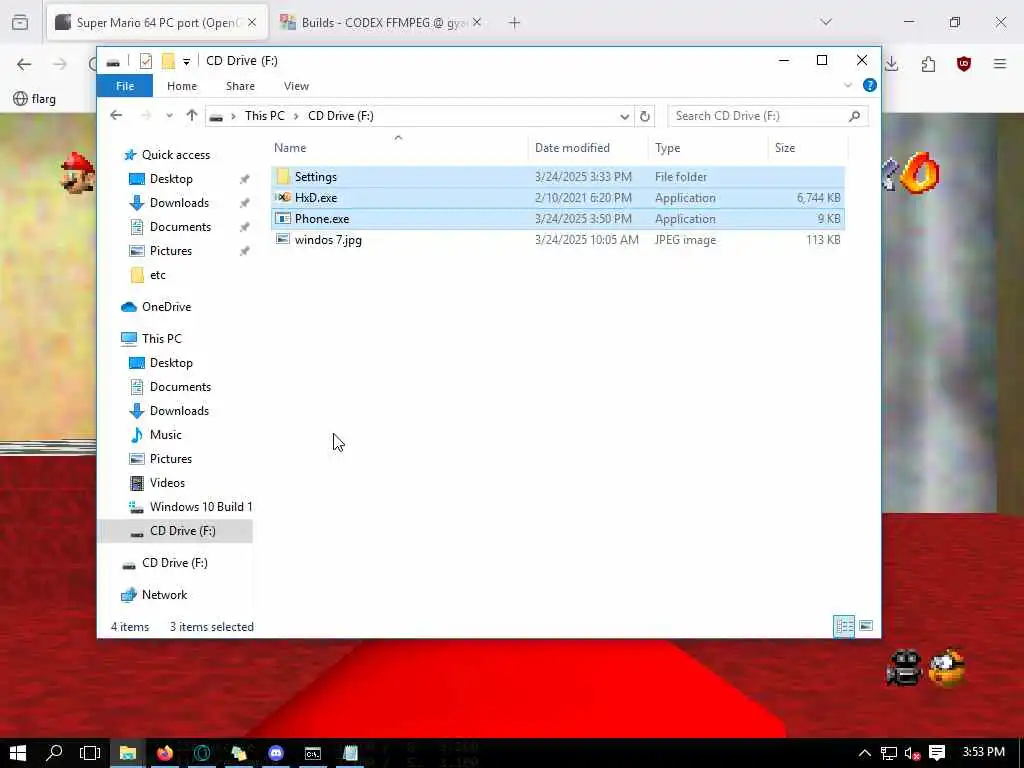Select OneDrive in navigation pane
The height and width of the screenshot is (768, 1024).
166,306
